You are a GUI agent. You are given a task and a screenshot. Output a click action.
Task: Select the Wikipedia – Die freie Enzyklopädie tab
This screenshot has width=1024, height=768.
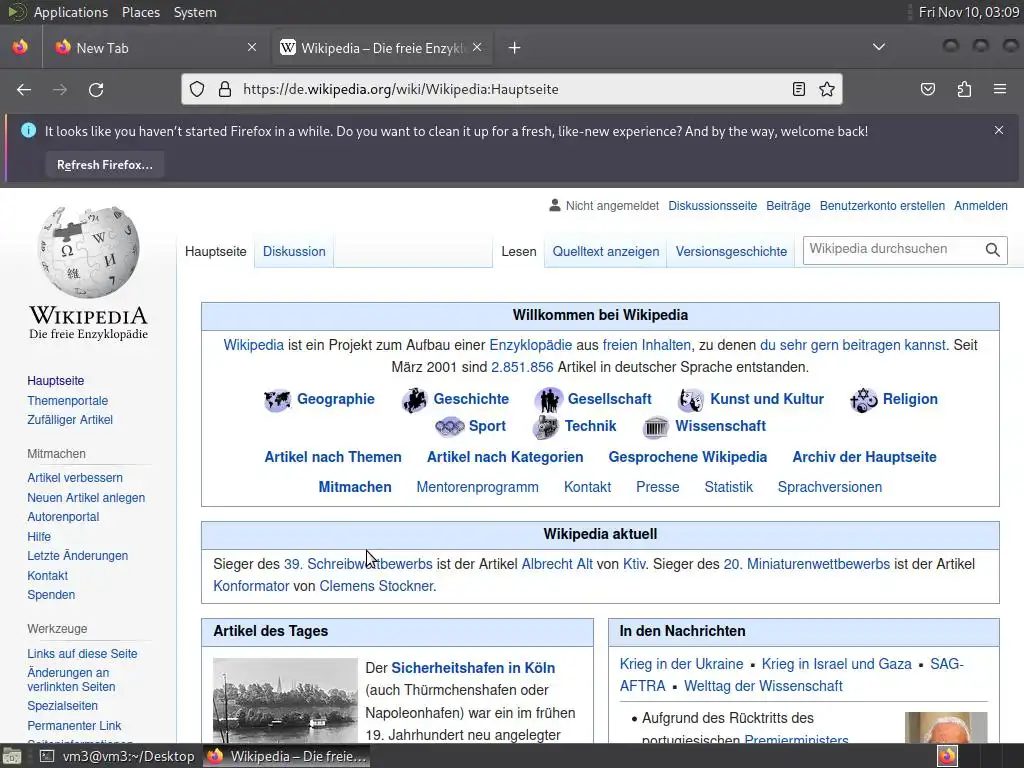tap(382, 48)
